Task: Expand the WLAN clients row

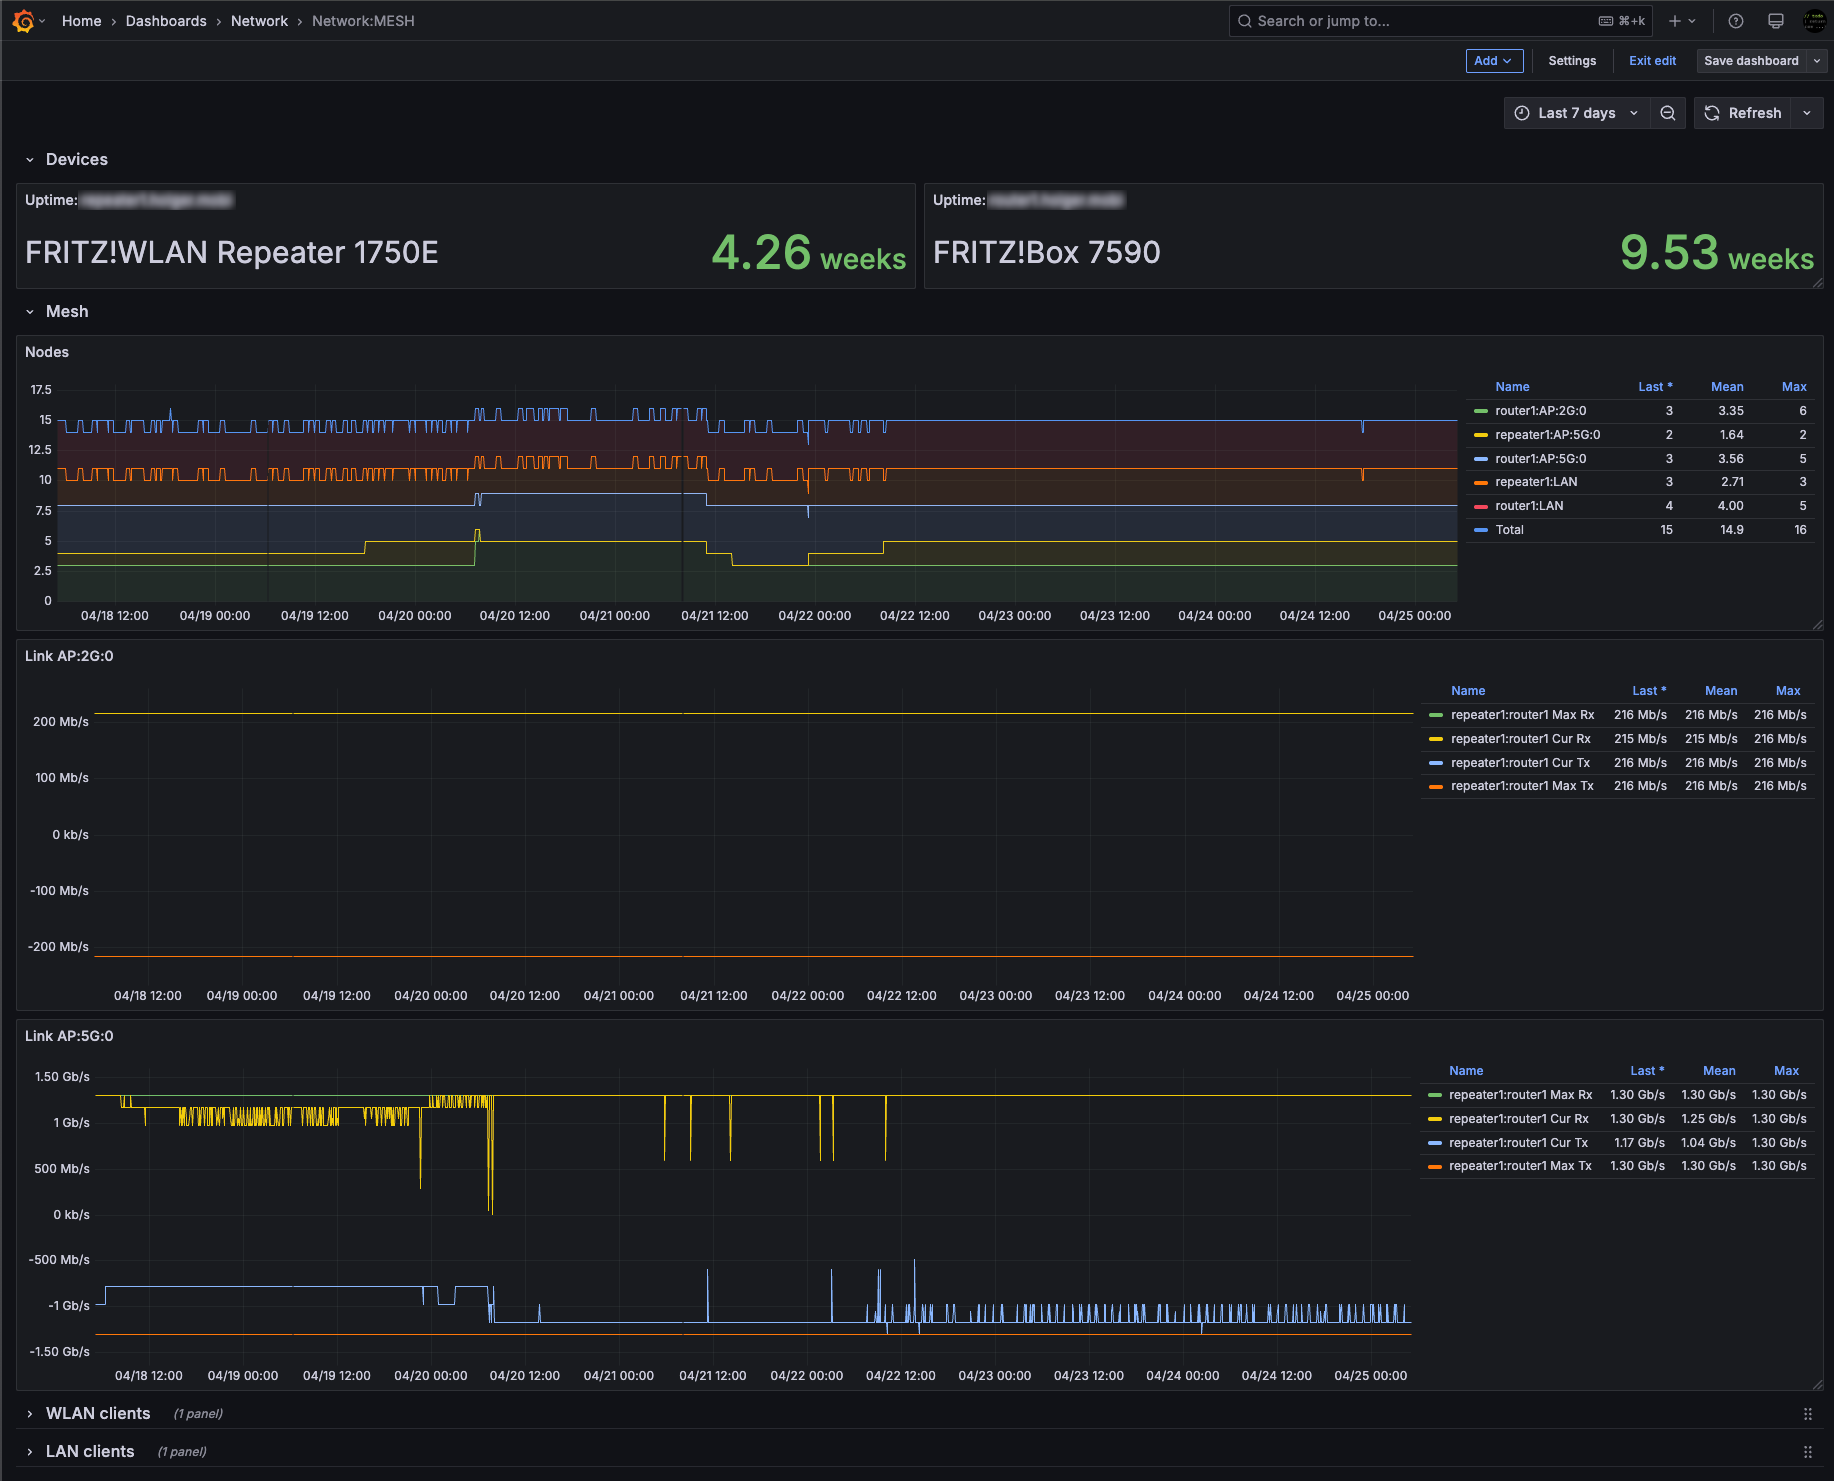Action: [98, 1413]
